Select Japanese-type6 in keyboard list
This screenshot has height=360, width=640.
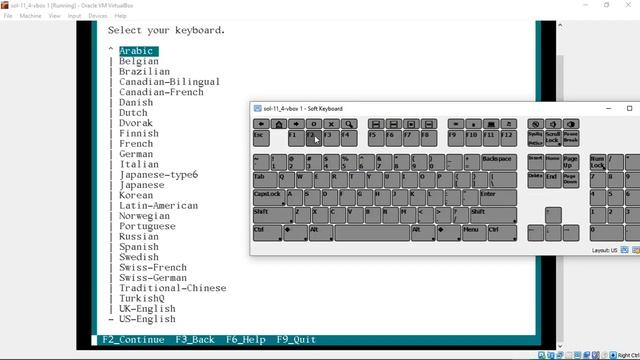pos(158,175)
